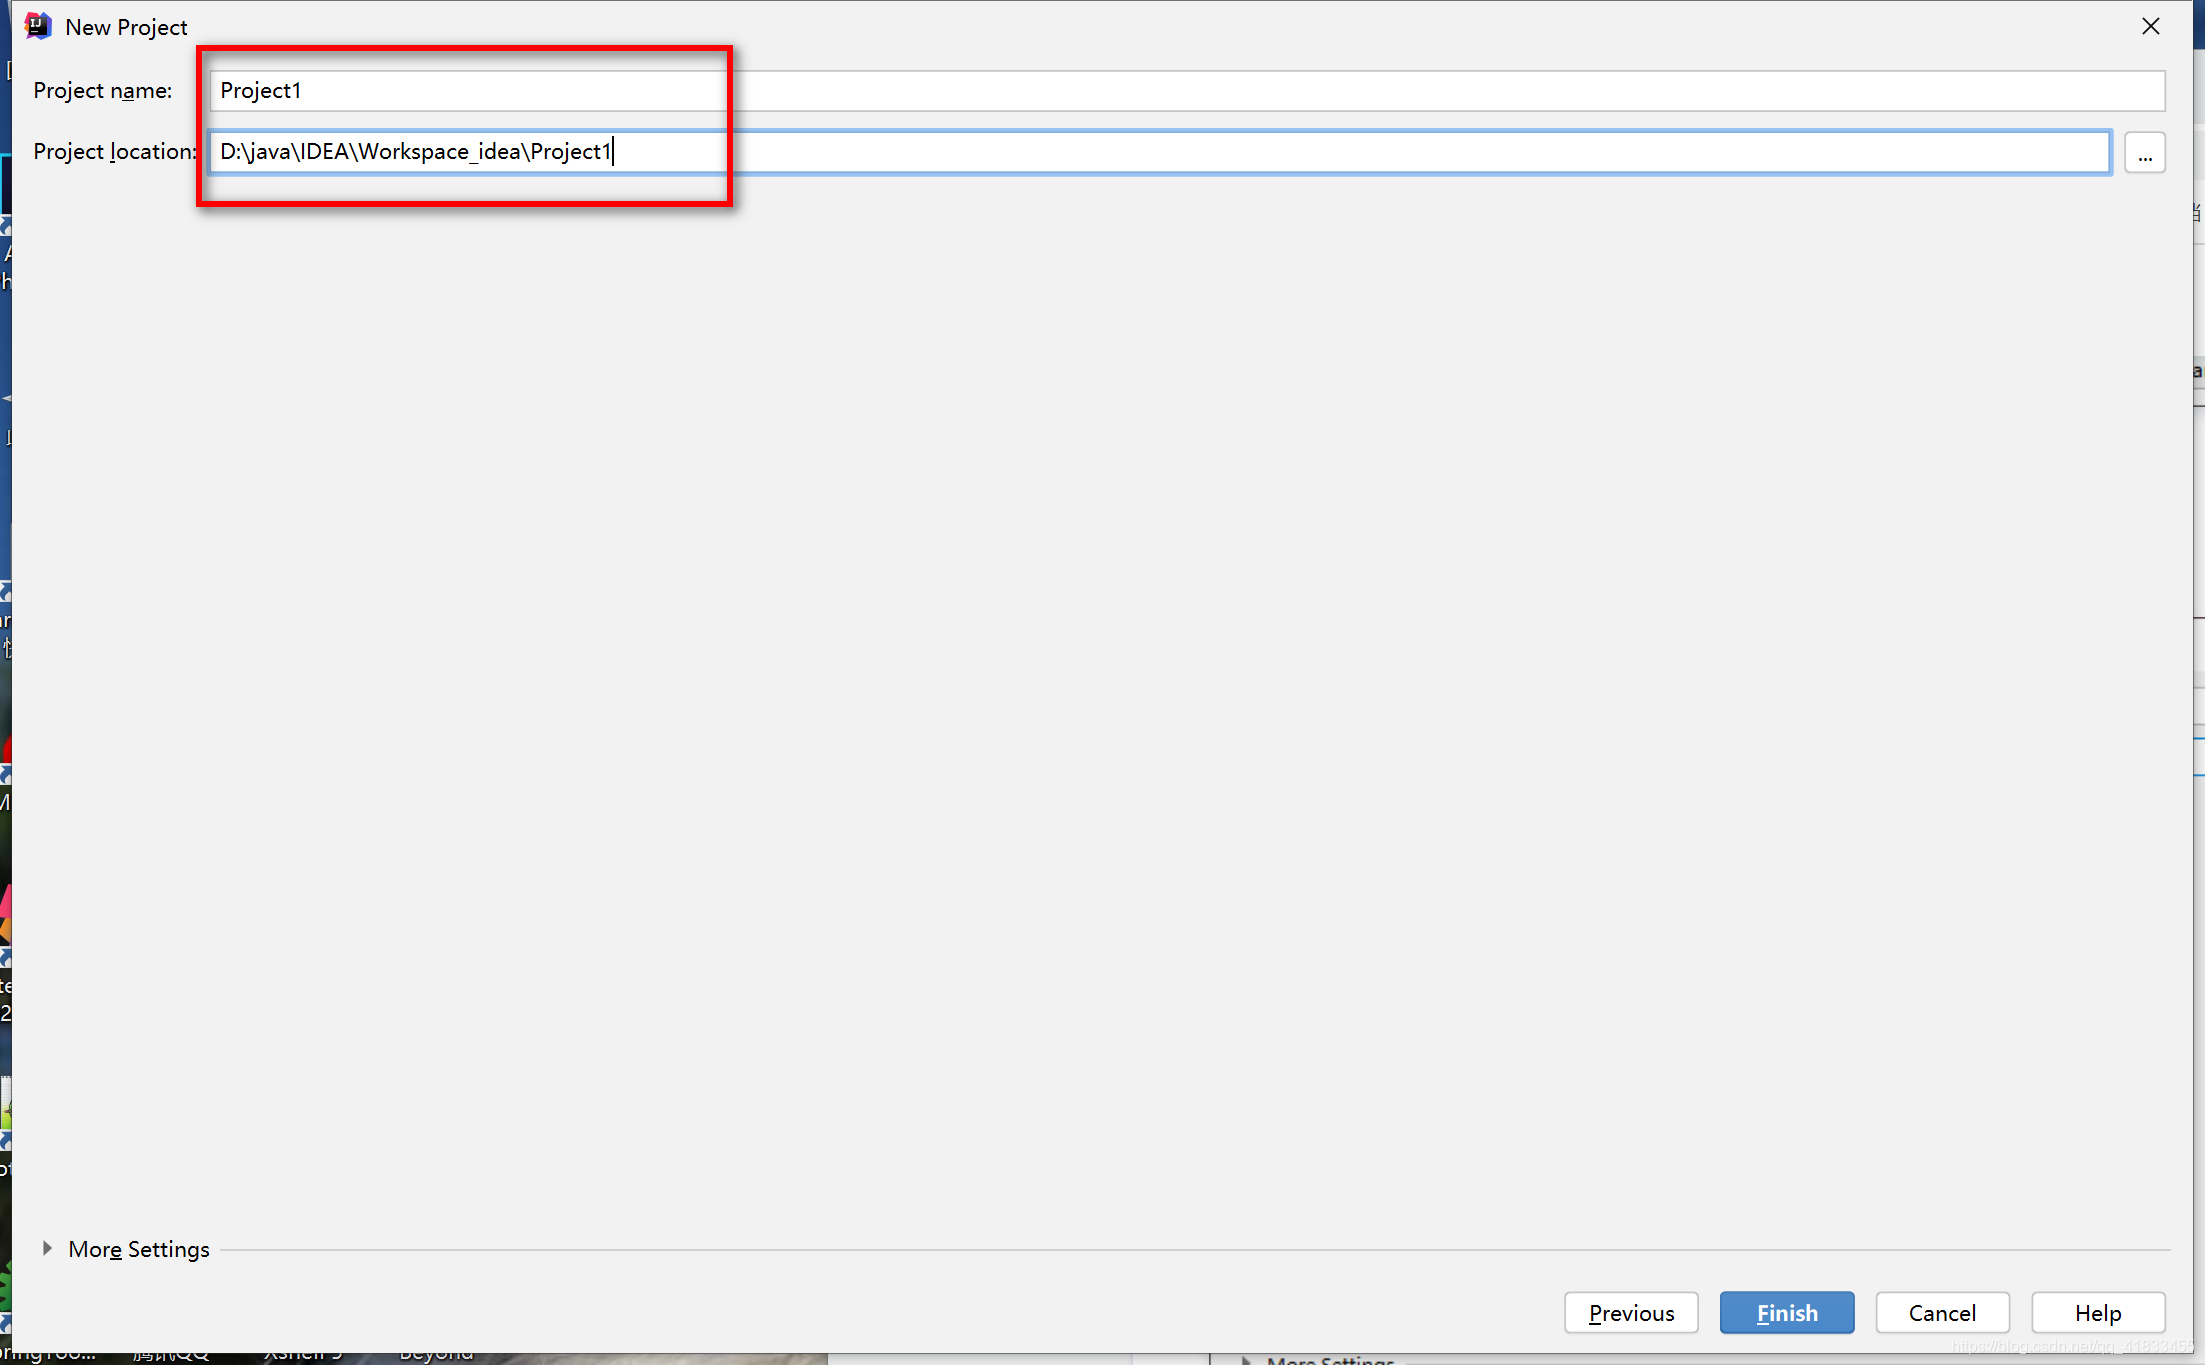The width and height of the screenshot is (2205, 1365).
Task: Click the "Project name:" label
Action: 103,91
